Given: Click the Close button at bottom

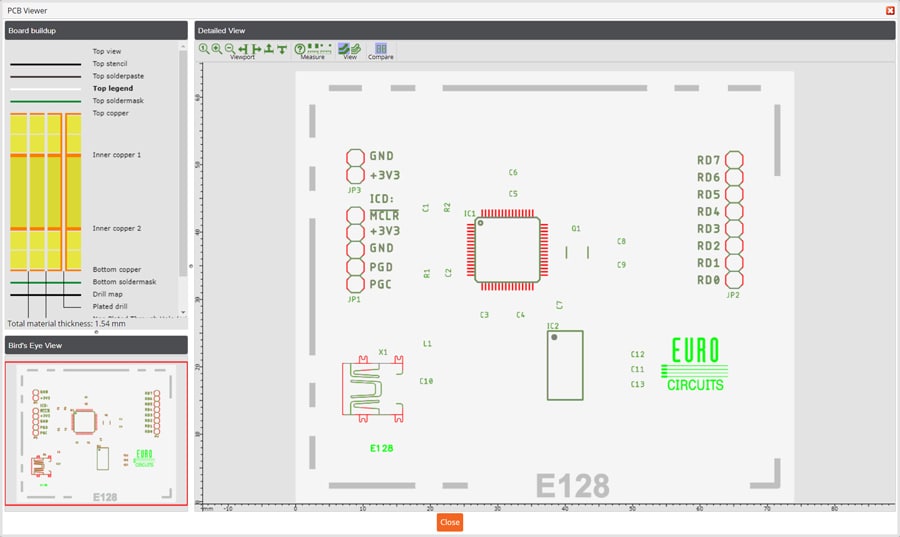Looking at the screenshot, I should click(449, 522).
